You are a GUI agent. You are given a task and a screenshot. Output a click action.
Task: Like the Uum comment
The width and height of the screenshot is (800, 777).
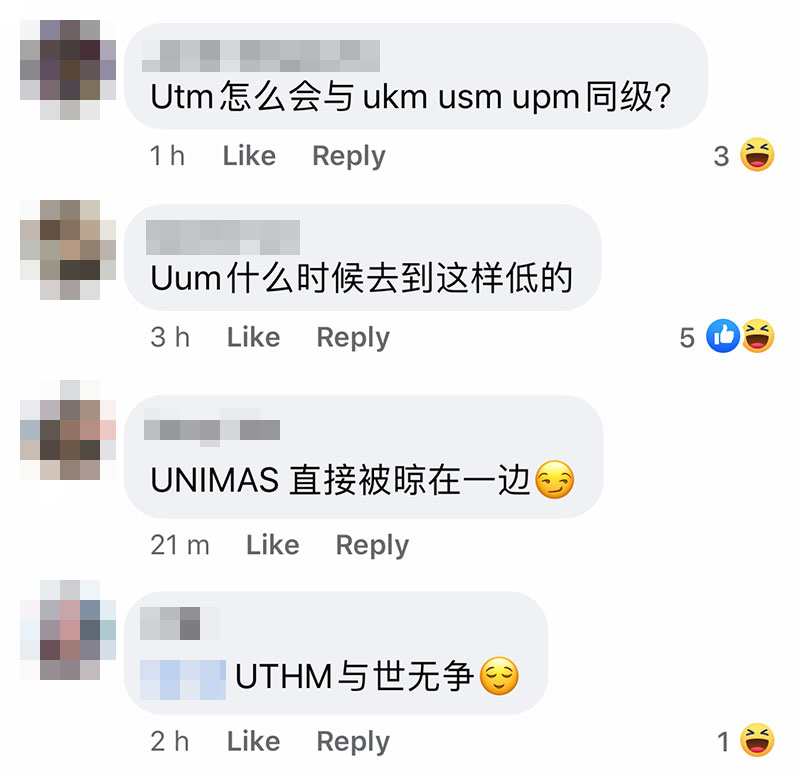tap(253, 337)
